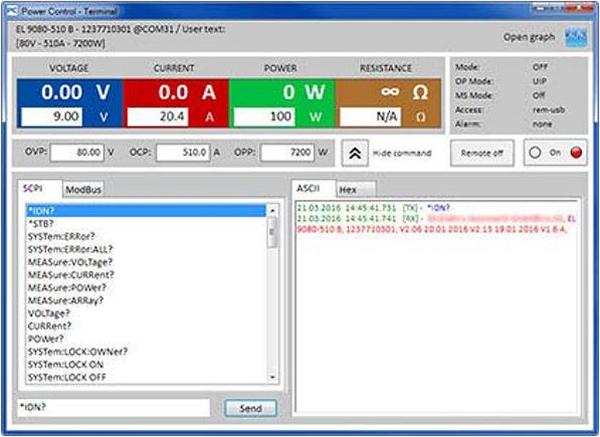Click the Open graph icon
The height and width of the screenshot is (437, 600).
575,37
